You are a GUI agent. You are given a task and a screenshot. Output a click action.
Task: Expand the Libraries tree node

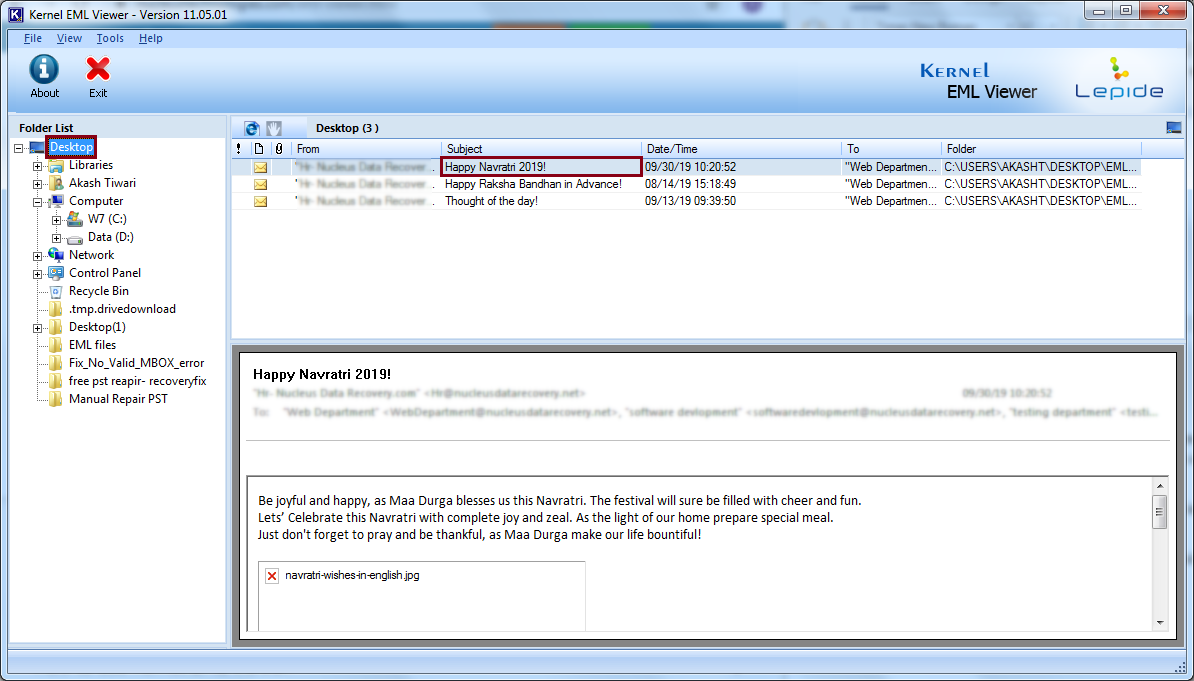[37, 166]
